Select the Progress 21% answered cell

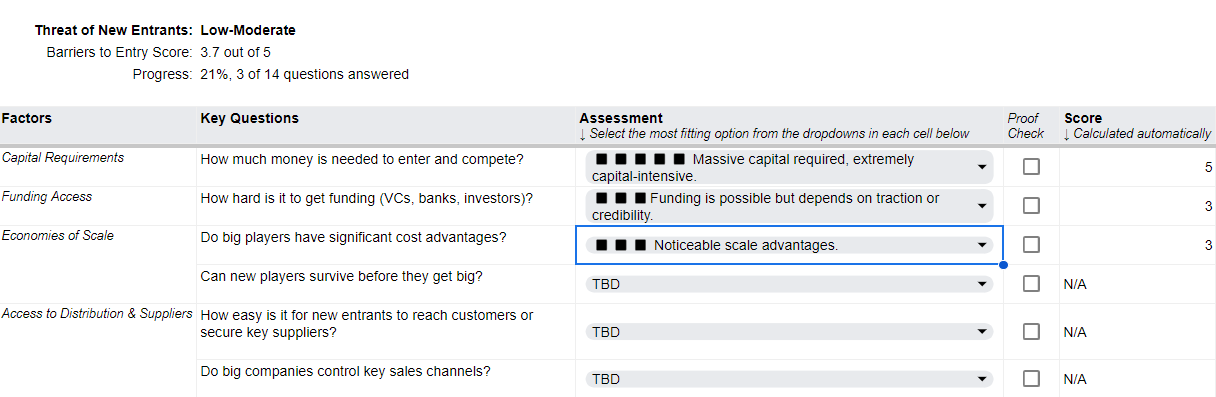(304, 74)
